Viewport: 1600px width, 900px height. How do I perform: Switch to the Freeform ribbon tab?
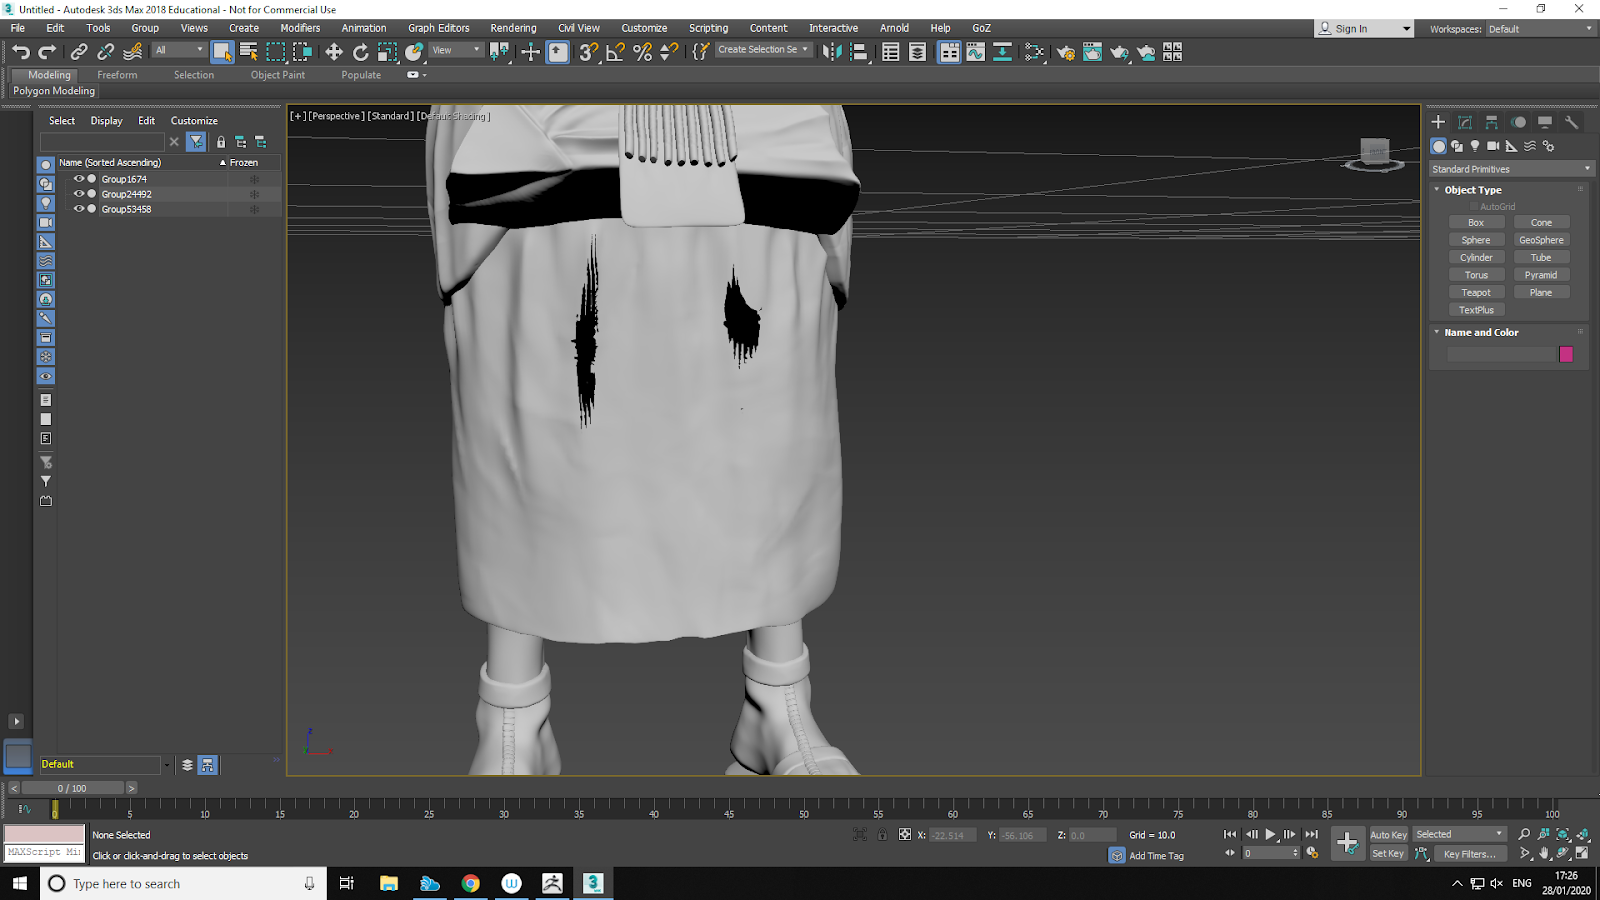(x=117, y=75)
